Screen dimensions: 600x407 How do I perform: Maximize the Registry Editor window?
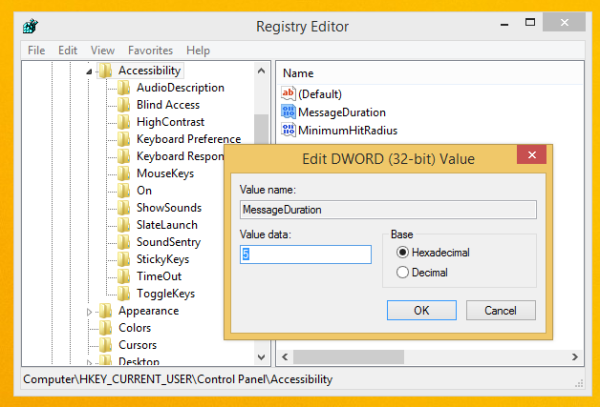coord(530,23)
